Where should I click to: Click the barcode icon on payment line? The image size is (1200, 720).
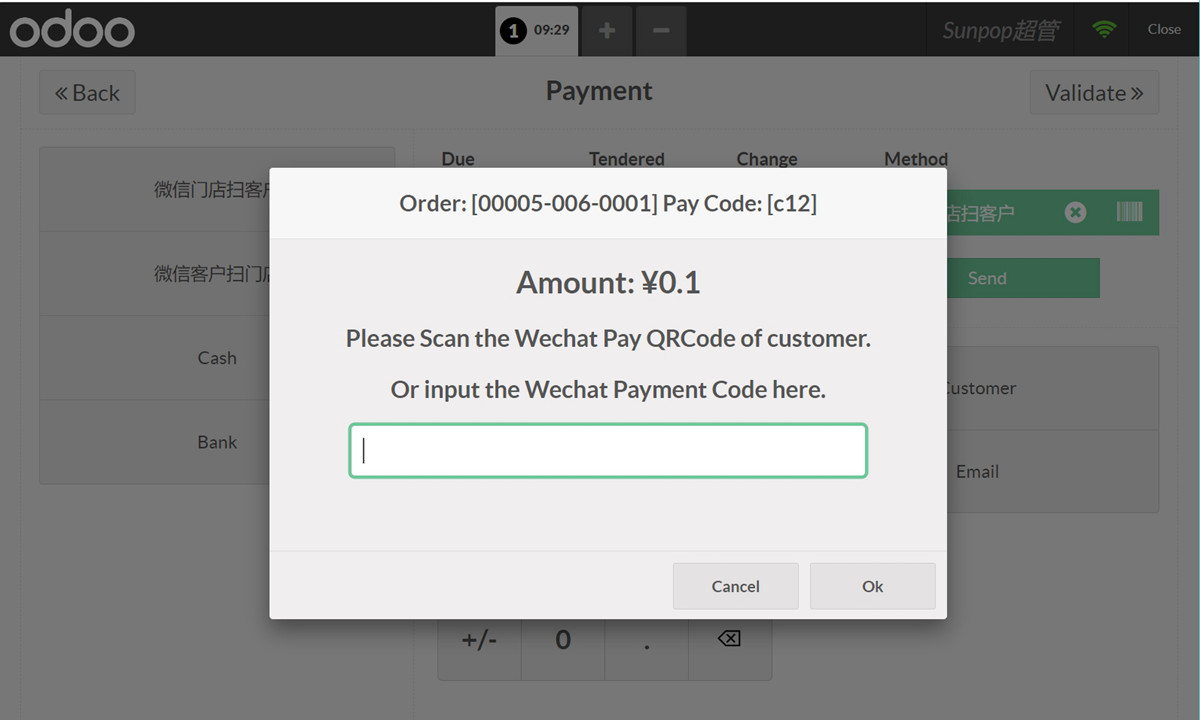[x=1129, y=212]
